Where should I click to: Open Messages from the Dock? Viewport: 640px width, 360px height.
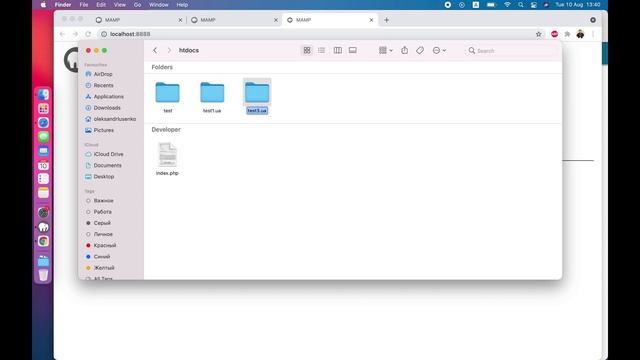tap(43, 137)
